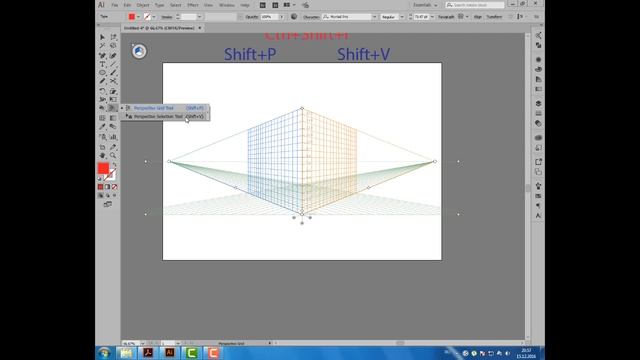Expand the Opacity value dropdown

point(281,17)
